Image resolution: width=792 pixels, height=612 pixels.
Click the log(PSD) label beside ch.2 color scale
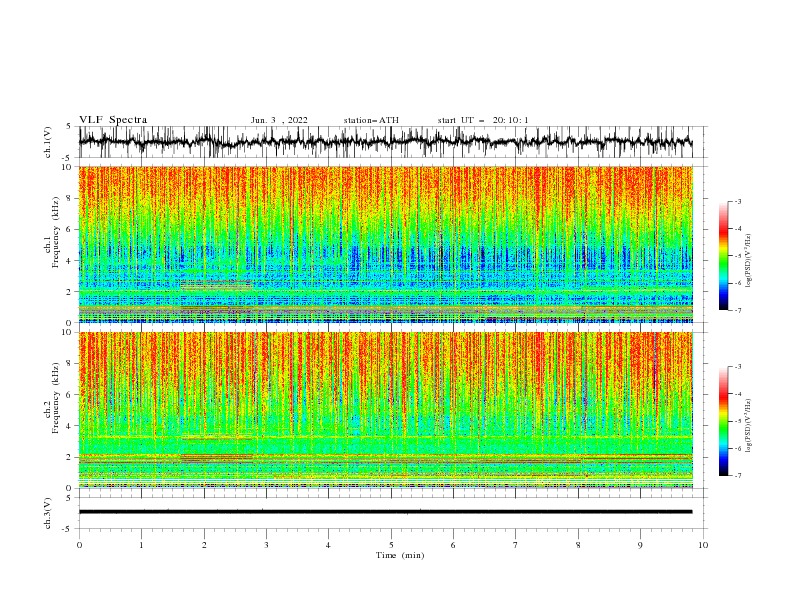[749, 426]
